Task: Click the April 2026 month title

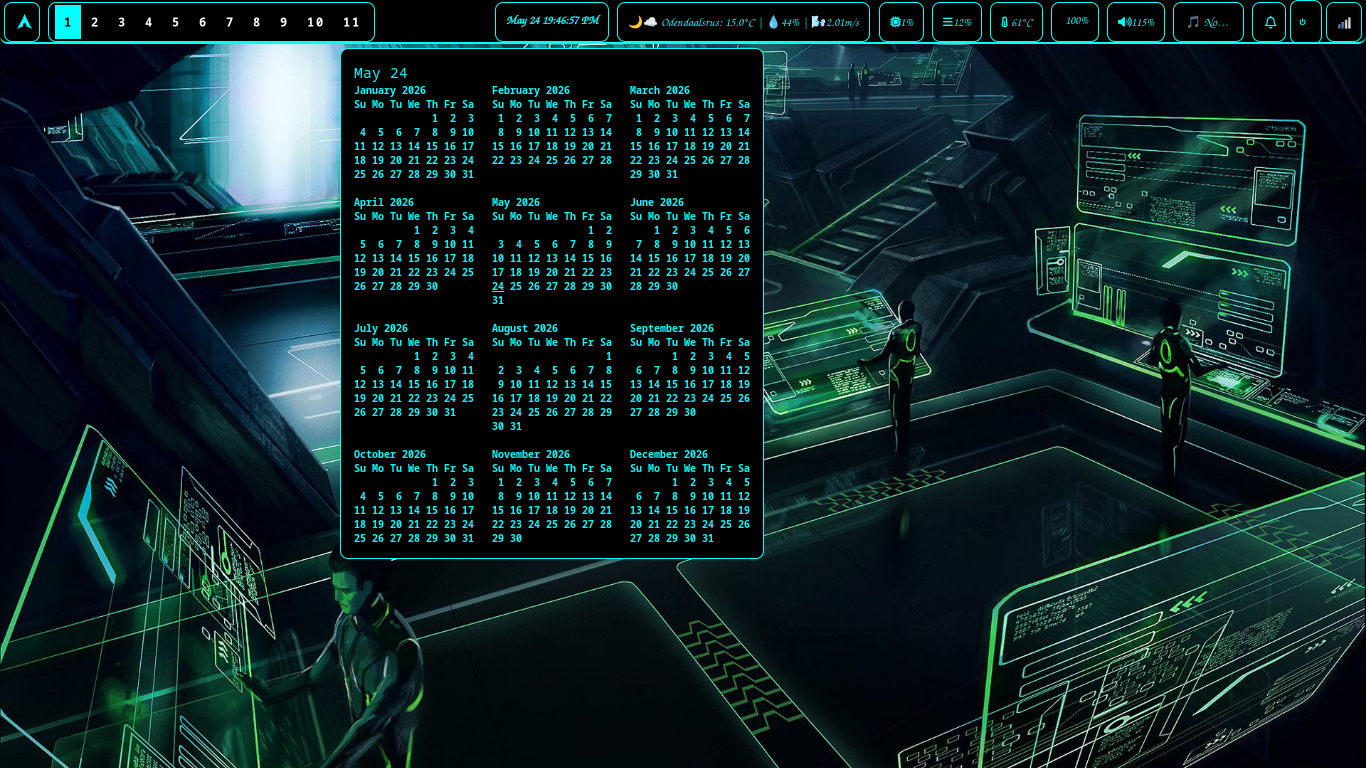Action: pyautogui.click(x=384, y=202)
